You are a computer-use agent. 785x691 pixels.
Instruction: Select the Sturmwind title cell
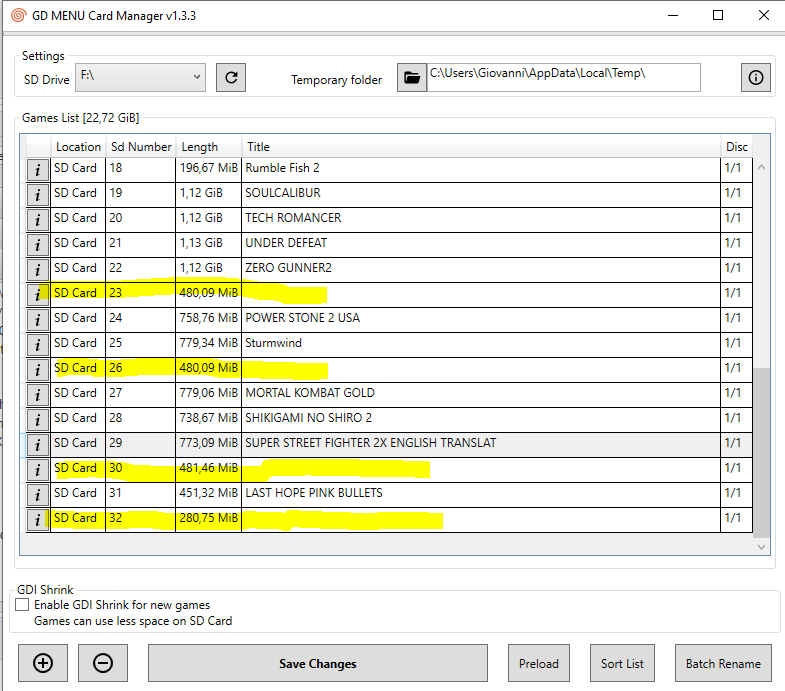pos(481,345)
